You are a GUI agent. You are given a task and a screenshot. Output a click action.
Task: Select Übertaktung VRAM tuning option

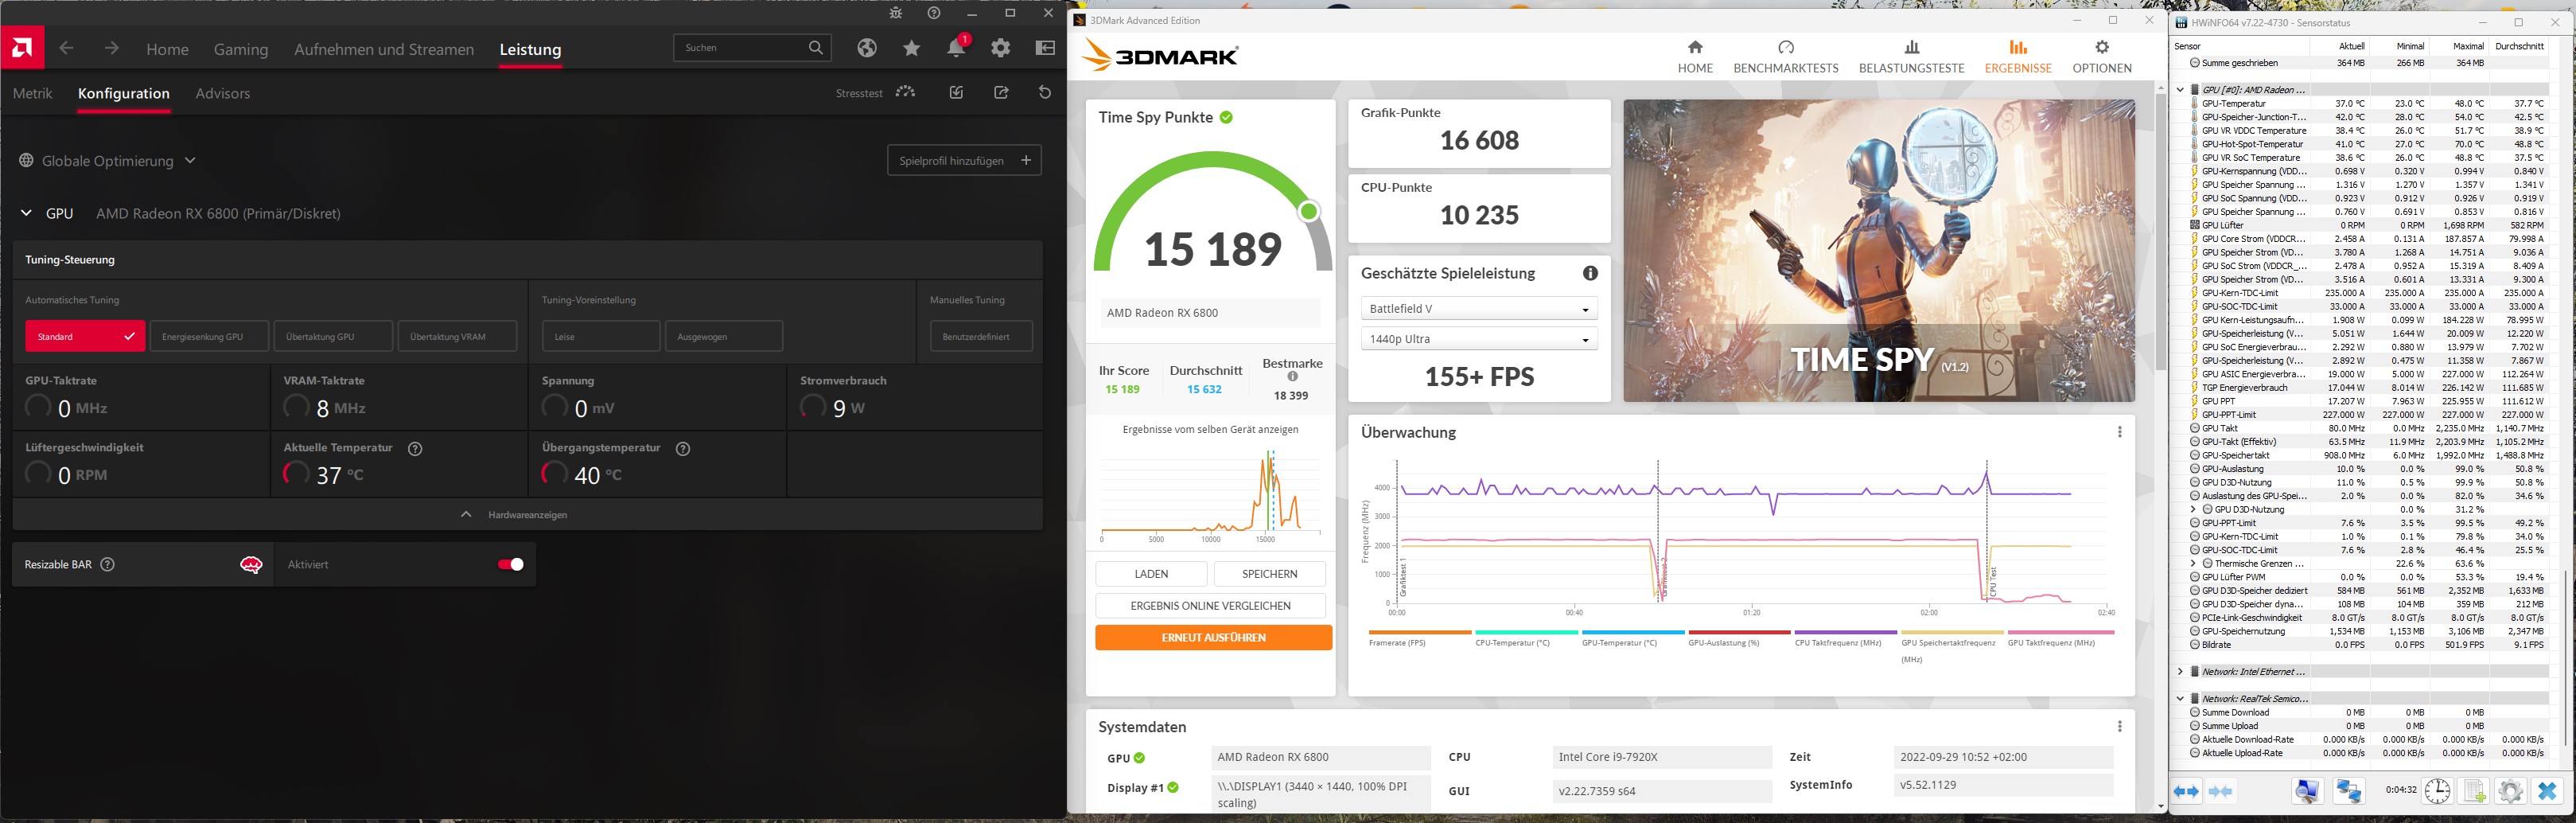coord(457,337)
